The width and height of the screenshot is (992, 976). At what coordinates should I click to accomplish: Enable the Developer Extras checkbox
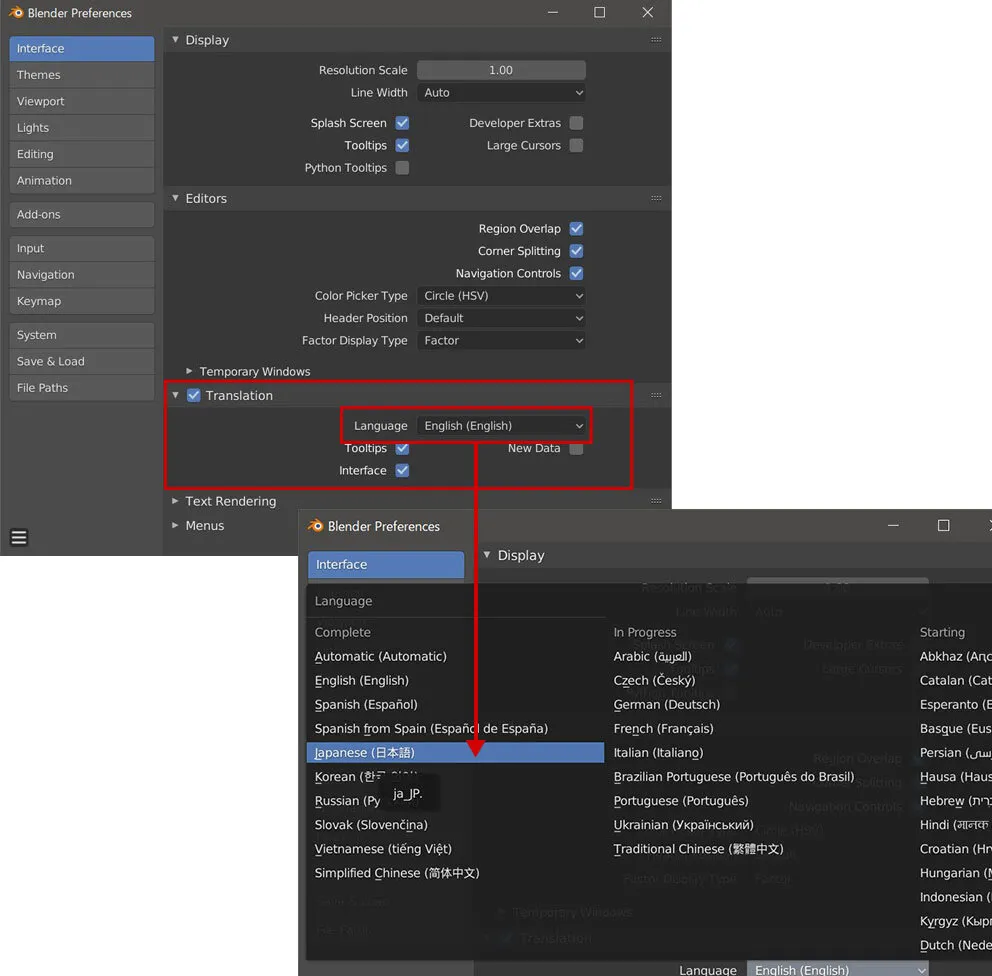(576, 123)
